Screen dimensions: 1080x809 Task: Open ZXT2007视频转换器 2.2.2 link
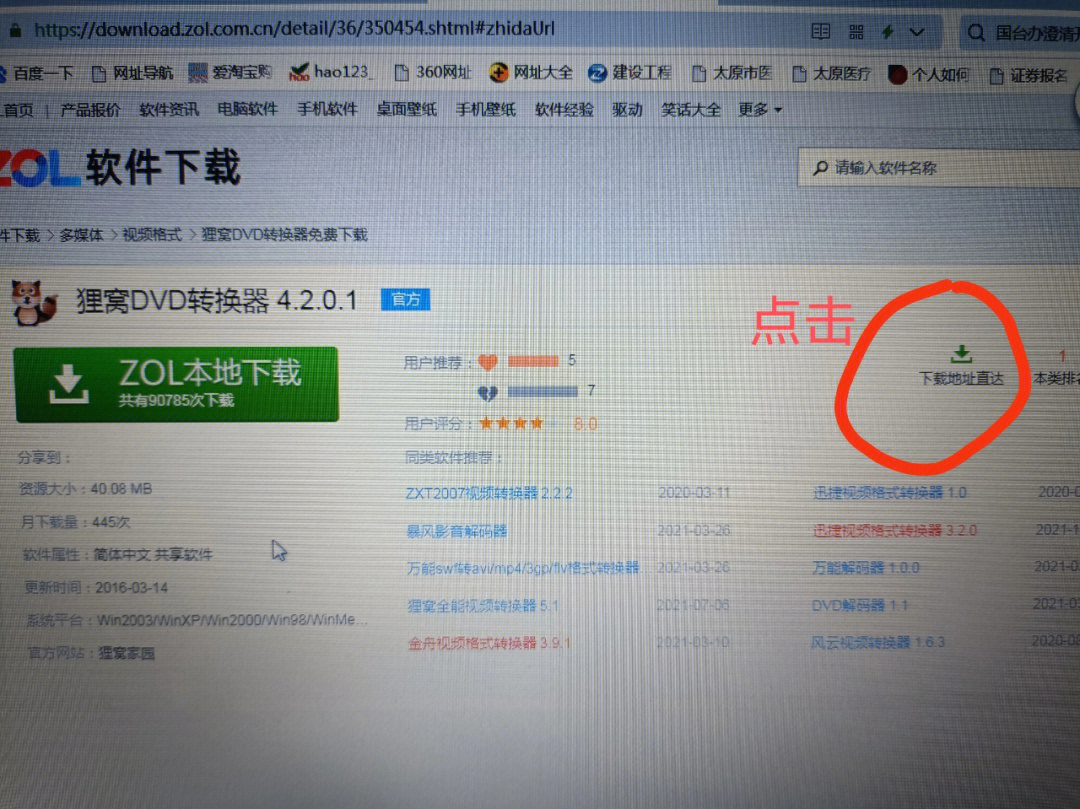(x=489, y=493)
